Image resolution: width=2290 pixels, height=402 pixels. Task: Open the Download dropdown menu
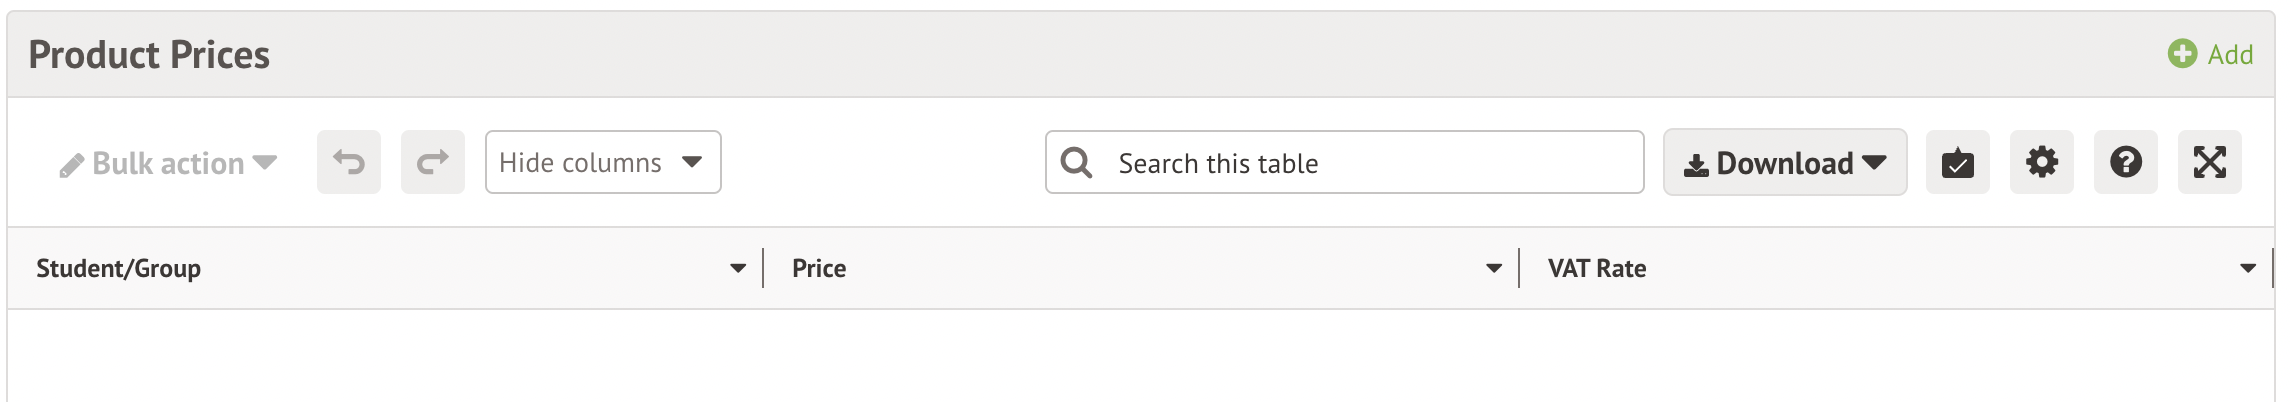[x=1784, y=163]
